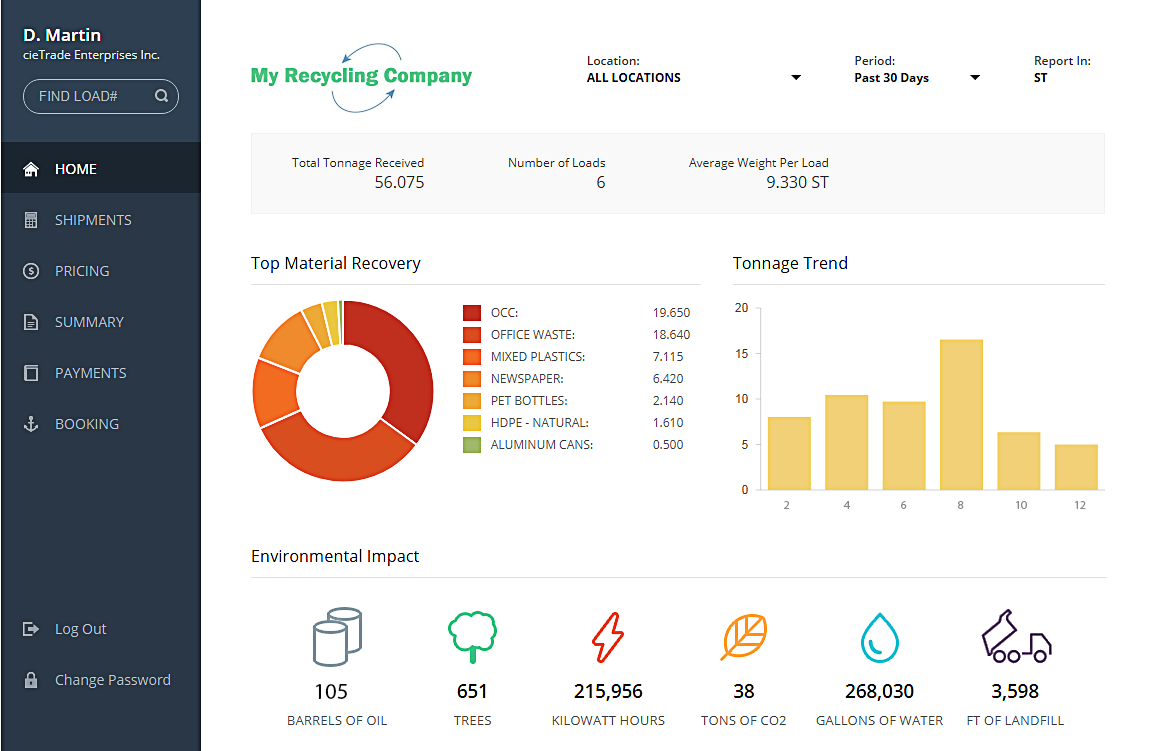The image size is (1156, 751).
Task: Open the HOME menu item
Action: click(x=101, y=170)
